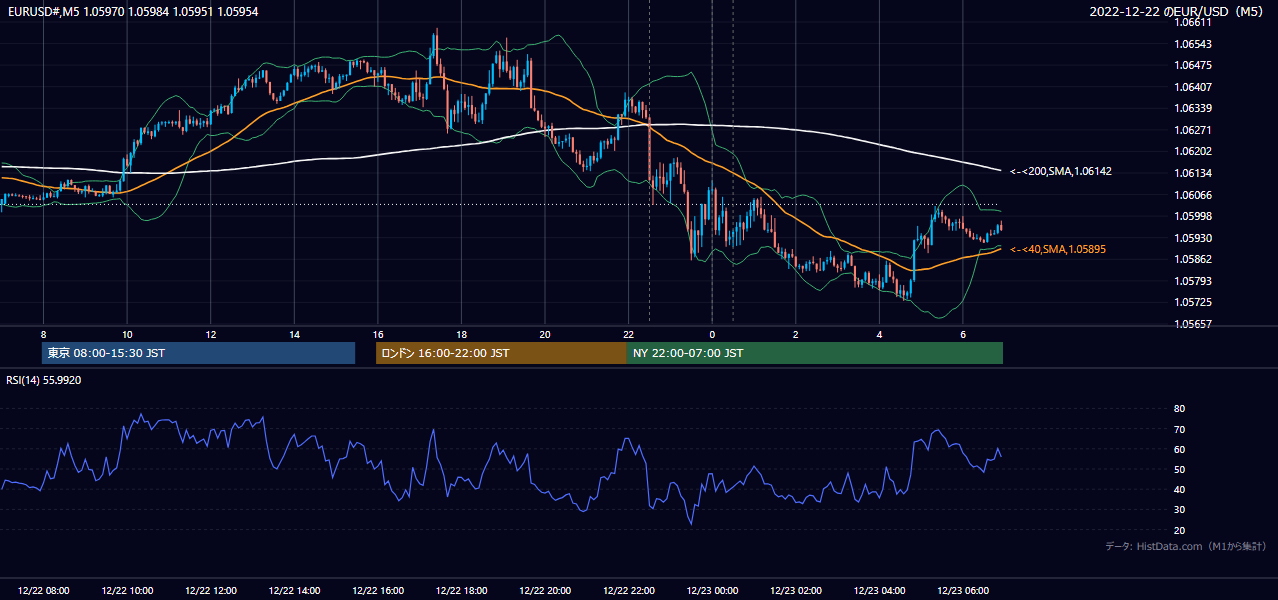Click hour label 8 under the price chart
Screen dimensions: 1278x600
[43, 334]
